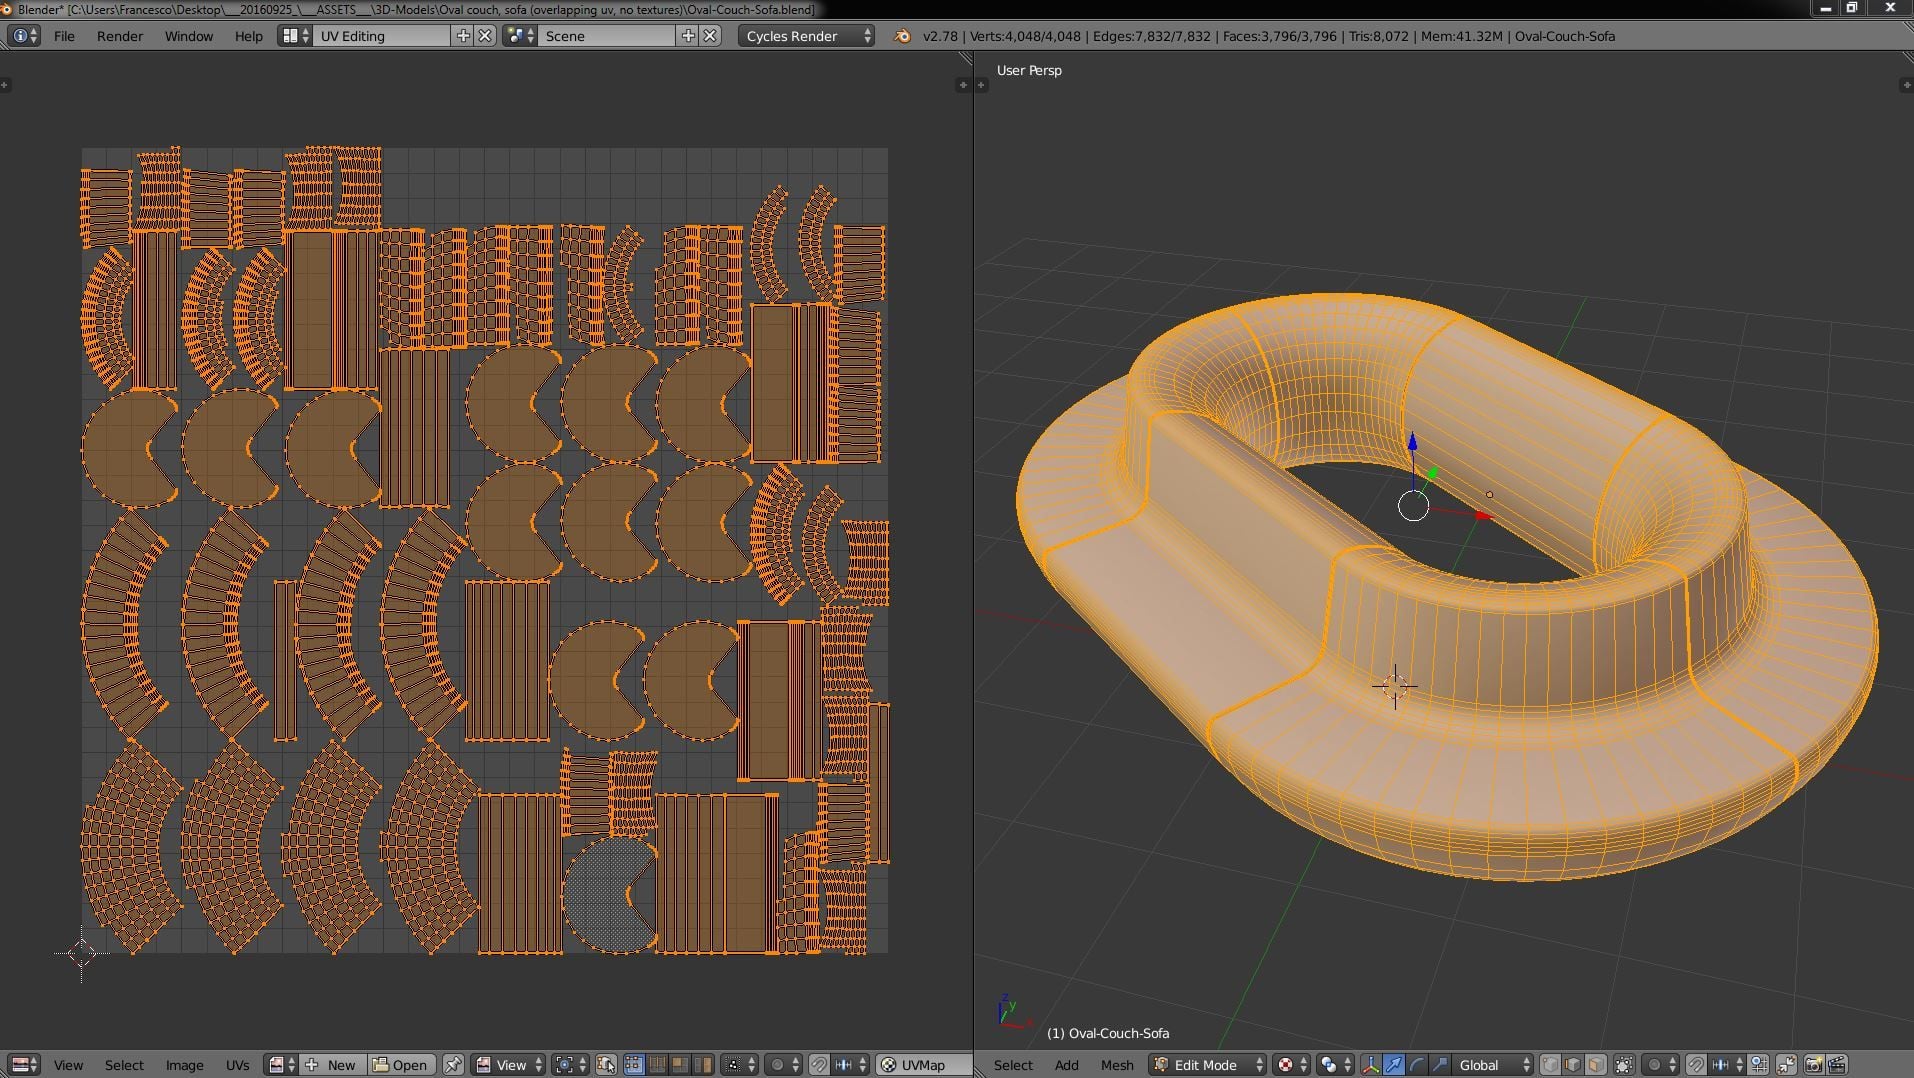Open 3D view pivot point selector

[x=1336, y=1065]
